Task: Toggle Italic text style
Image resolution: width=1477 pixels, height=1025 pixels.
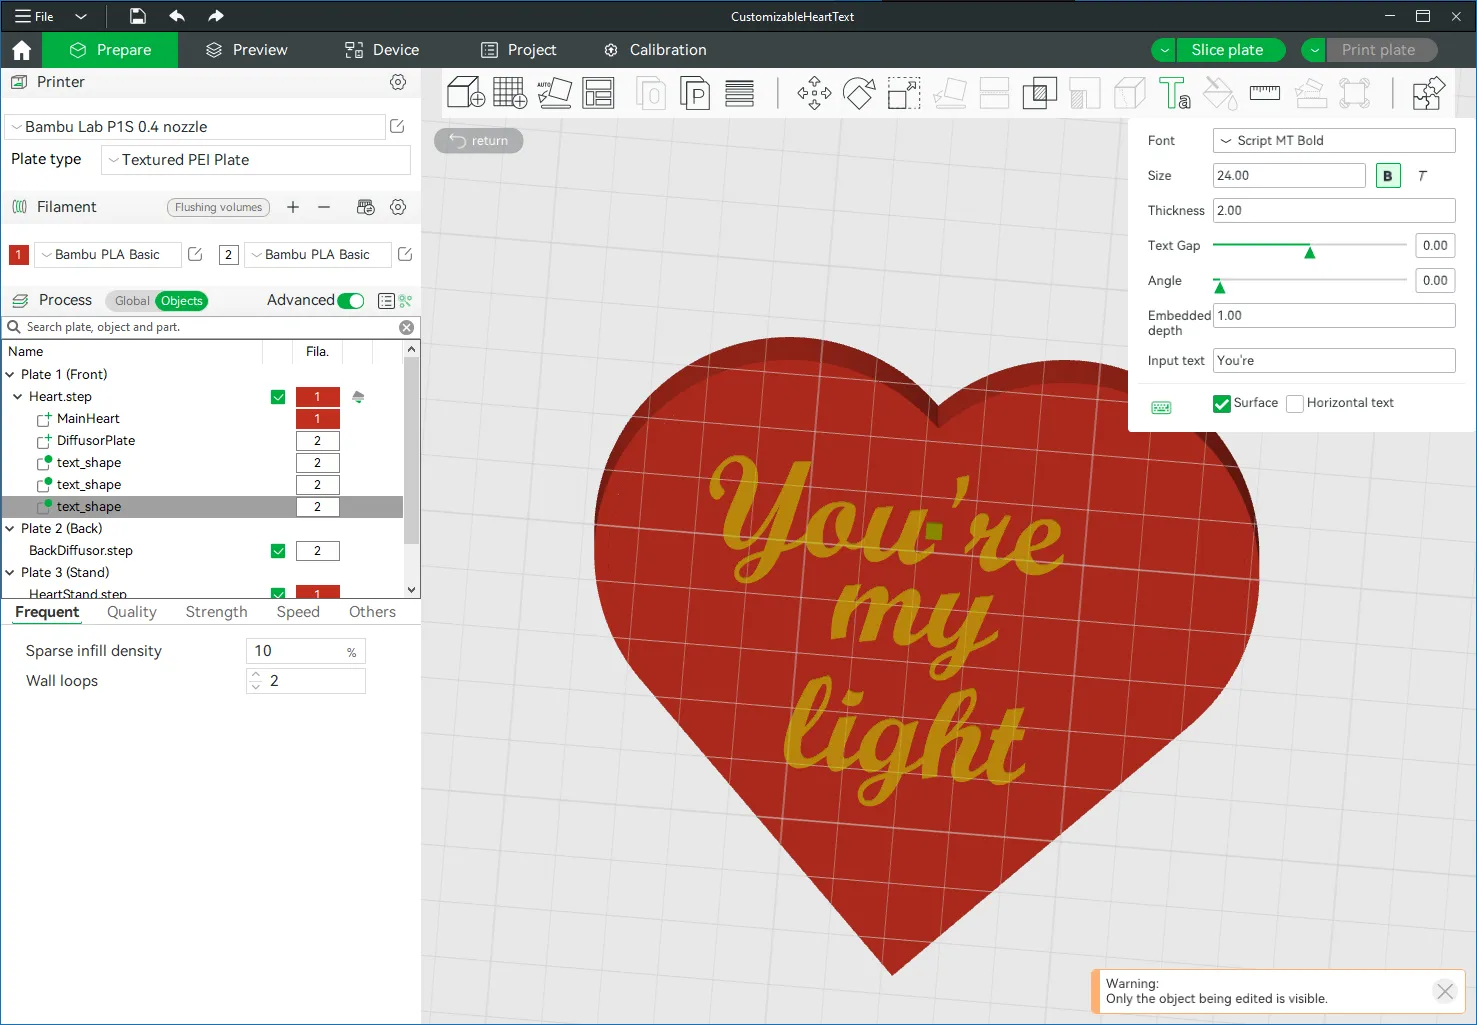Action: tap(1422, 176)
